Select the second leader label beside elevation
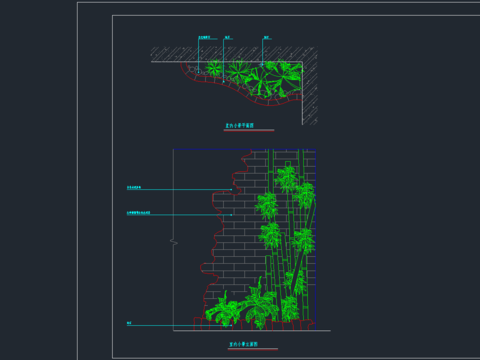The image size is (480, 360). (139, 213)
